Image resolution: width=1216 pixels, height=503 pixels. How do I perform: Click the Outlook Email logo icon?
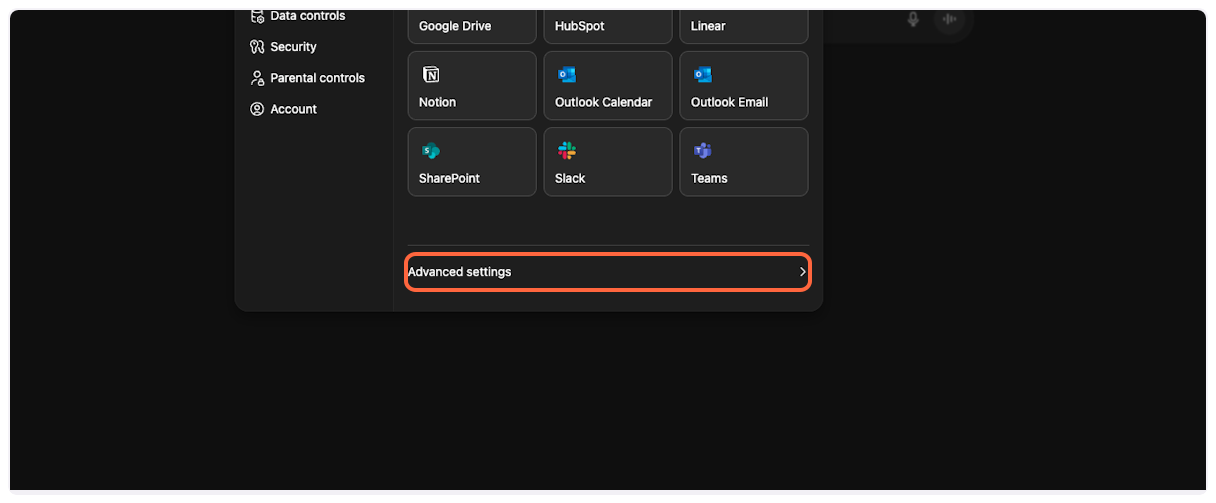point(702,75)
